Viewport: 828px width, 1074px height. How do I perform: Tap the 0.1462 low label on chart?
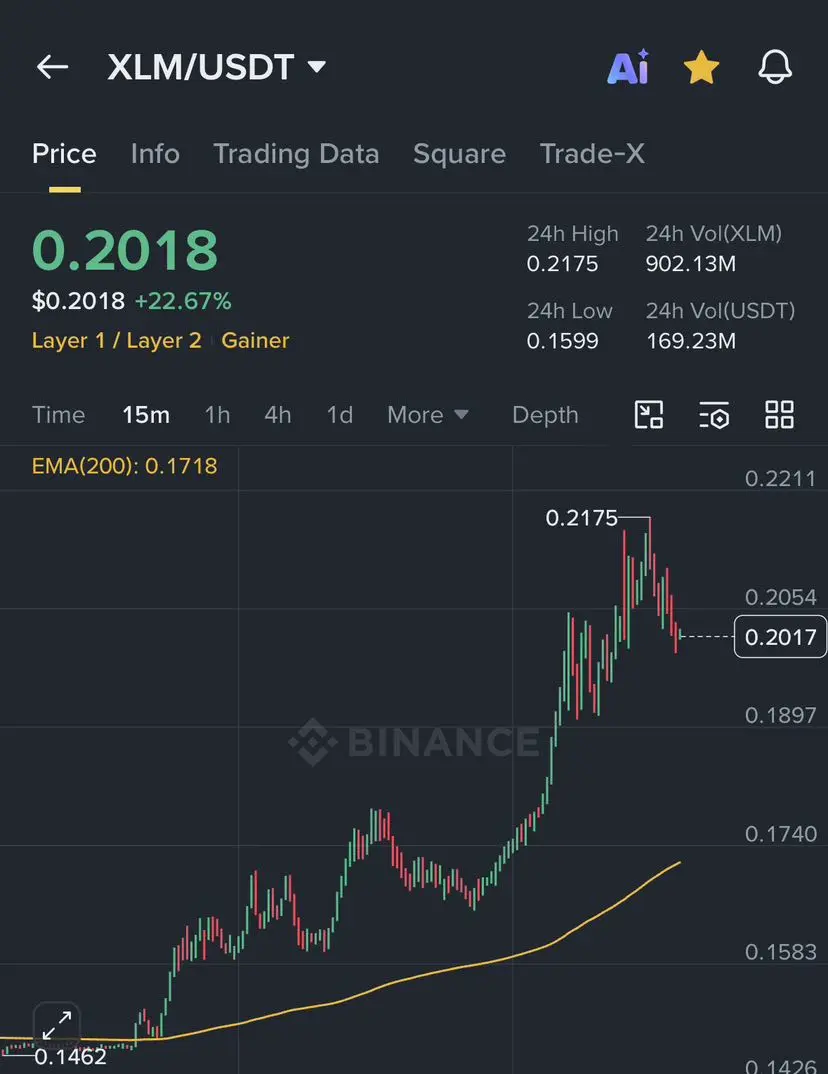pos(71,1057)
